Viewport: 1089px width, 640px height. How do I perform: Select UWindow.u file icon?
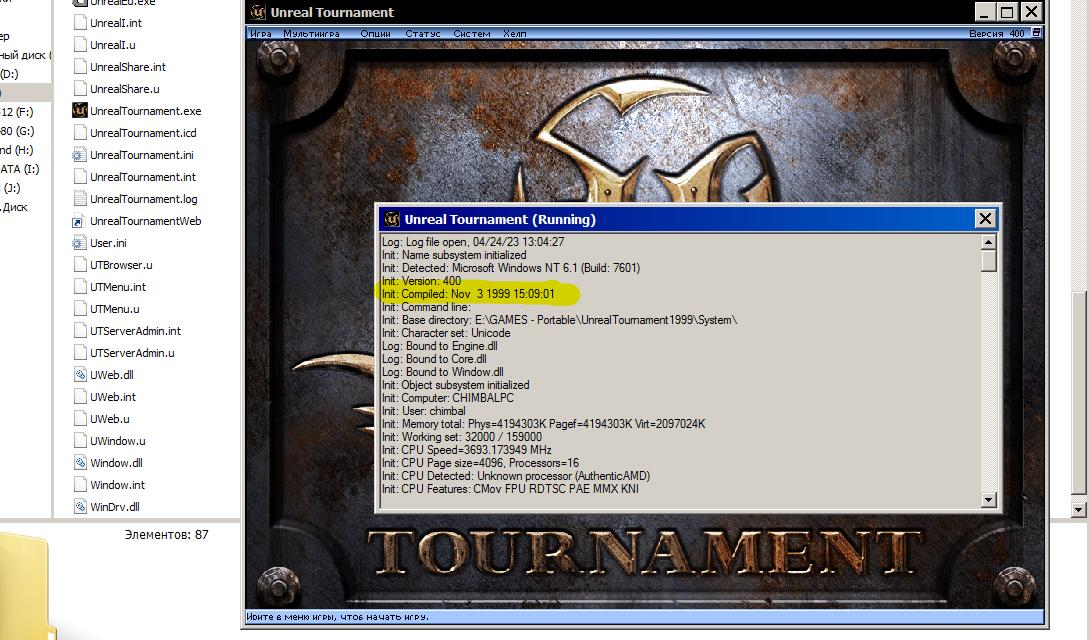[80, 441]
